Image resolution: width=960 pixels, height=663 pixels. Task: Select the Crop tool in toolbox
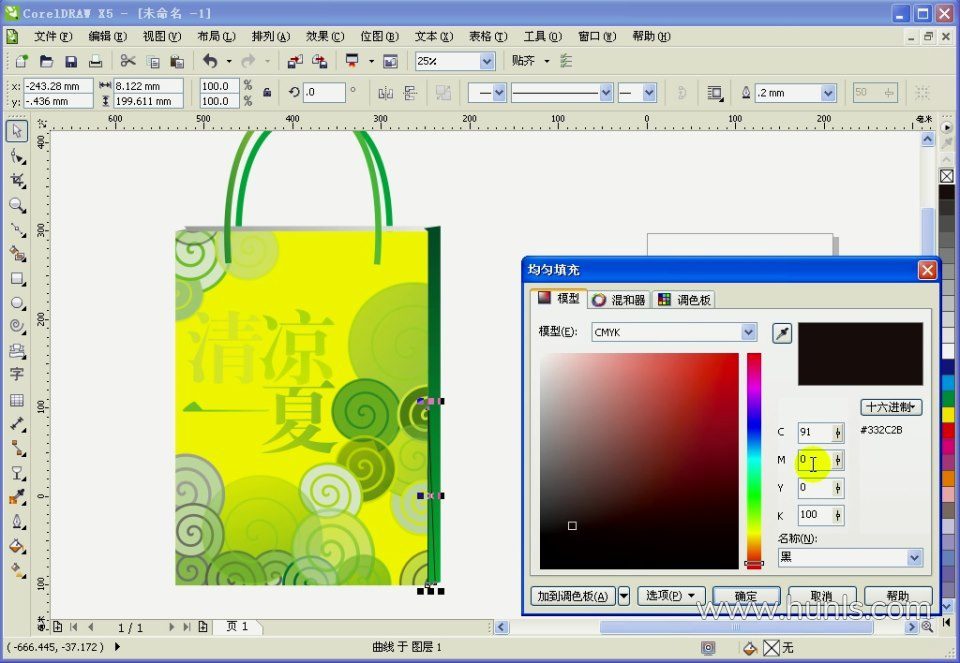click(17, 181)
